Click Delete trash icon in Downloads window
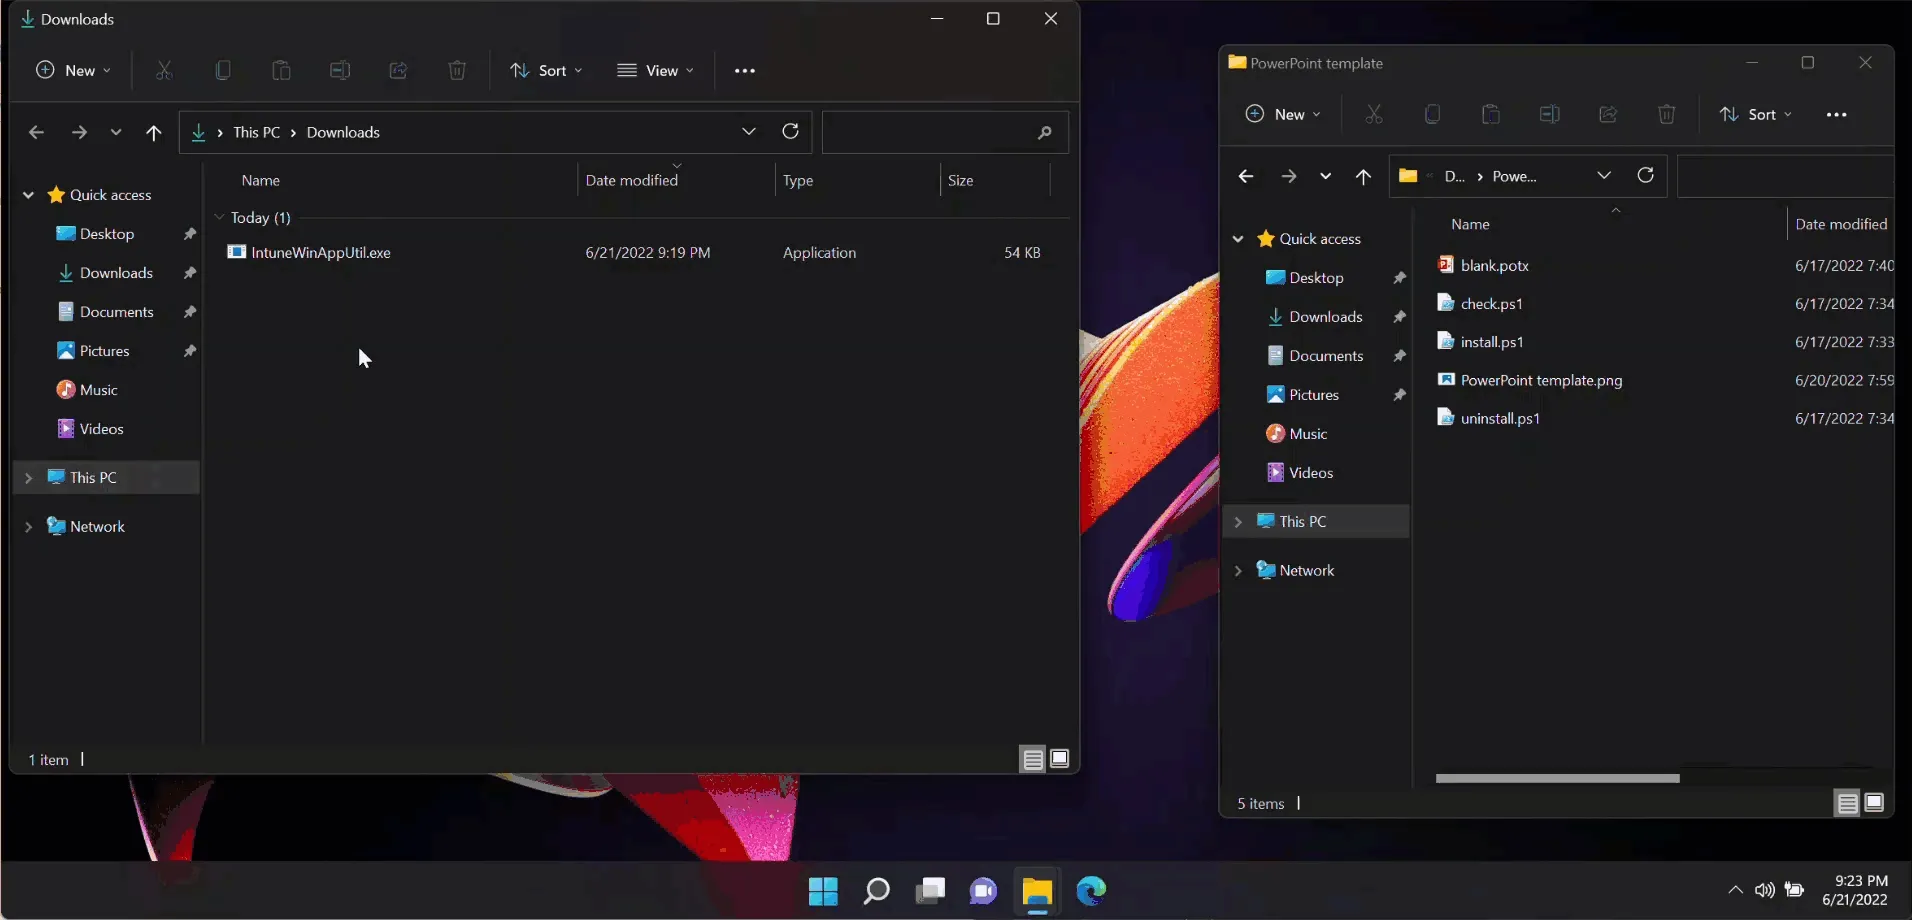1912x920 pixels. coord(457,70)
